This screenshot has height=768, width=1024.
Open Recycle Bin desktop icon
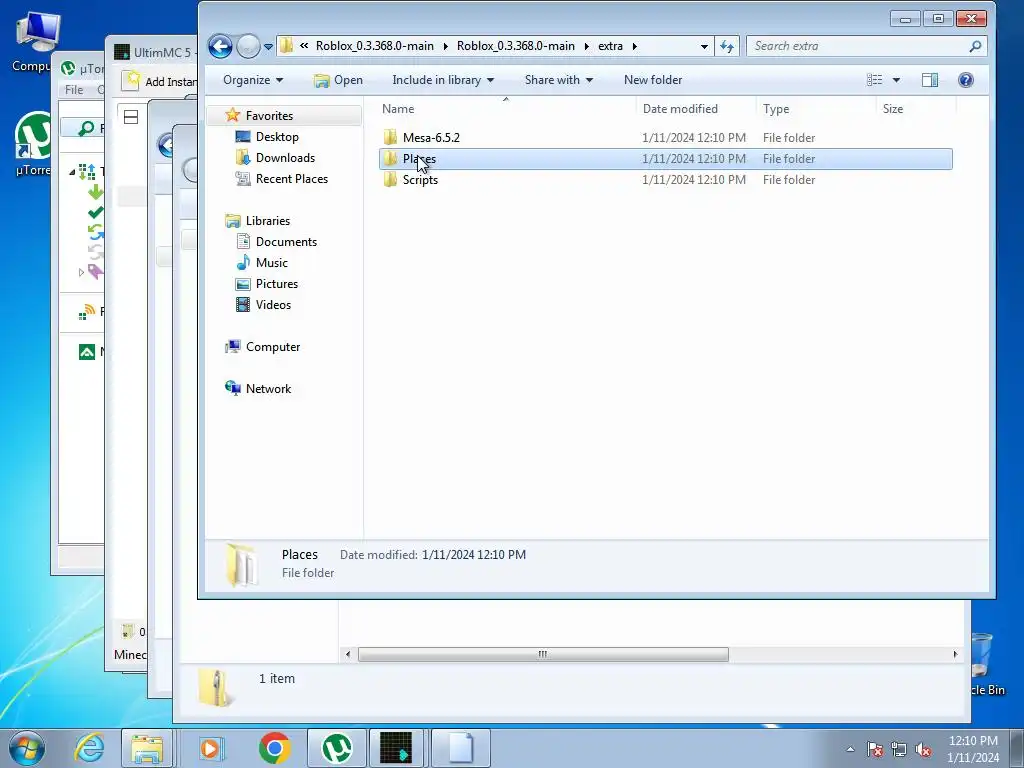[x=986, y=665]
